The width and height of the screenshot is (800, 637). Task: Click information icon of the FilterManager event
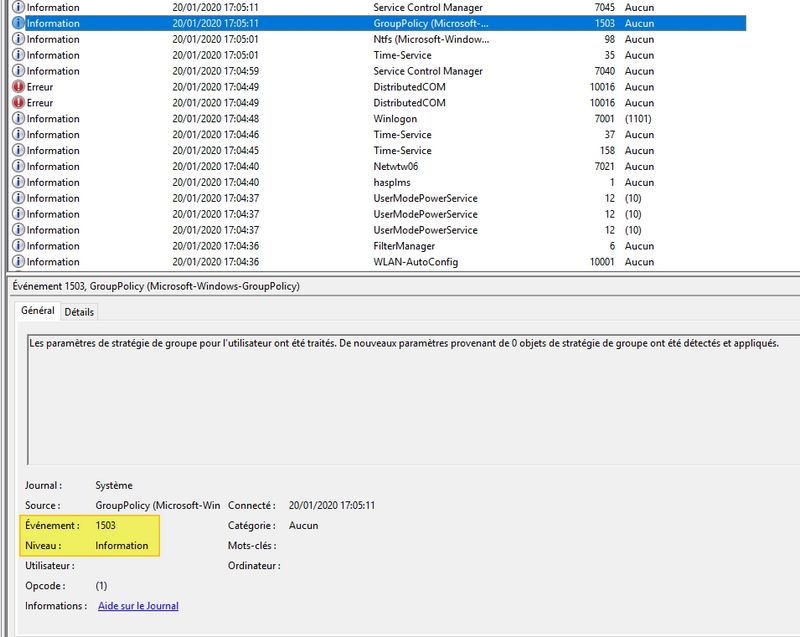click(18, 246)
